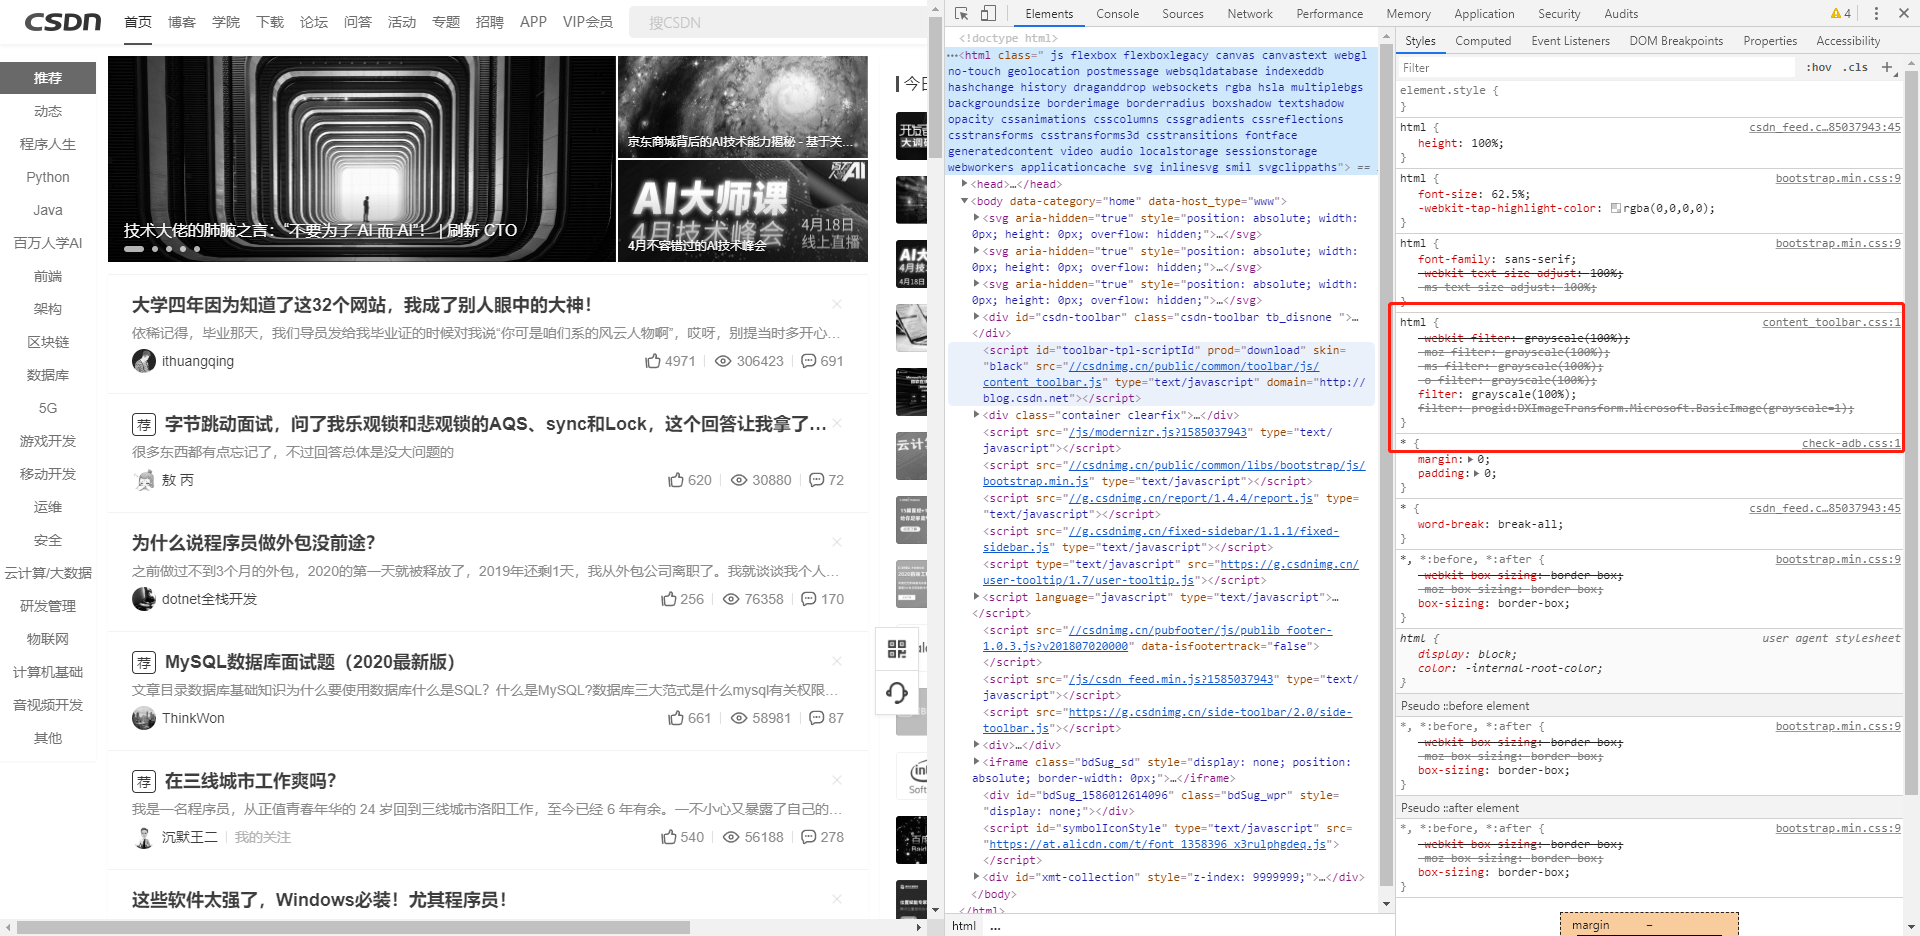The image size is (1920, 936).
Task: Open the Network tab in DevTools
Action: click(x=1250, y=14)
